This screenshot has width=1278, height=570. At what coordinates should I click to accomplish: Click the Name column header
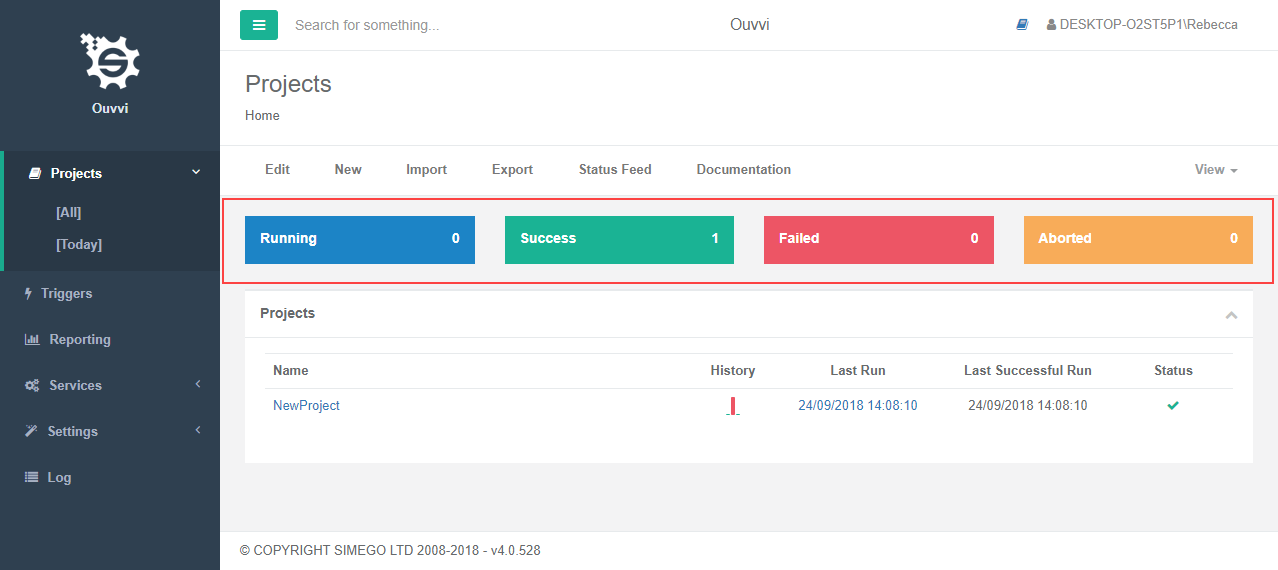pyautogui.click(x=291, y=371)
